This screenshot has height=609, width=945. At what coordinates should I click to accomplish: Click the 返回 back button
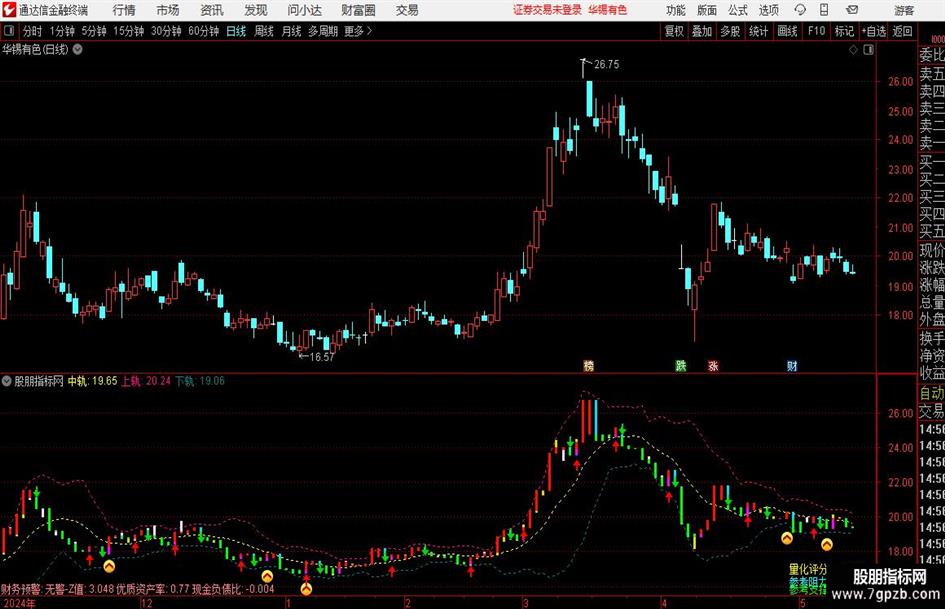coord(902,31)
